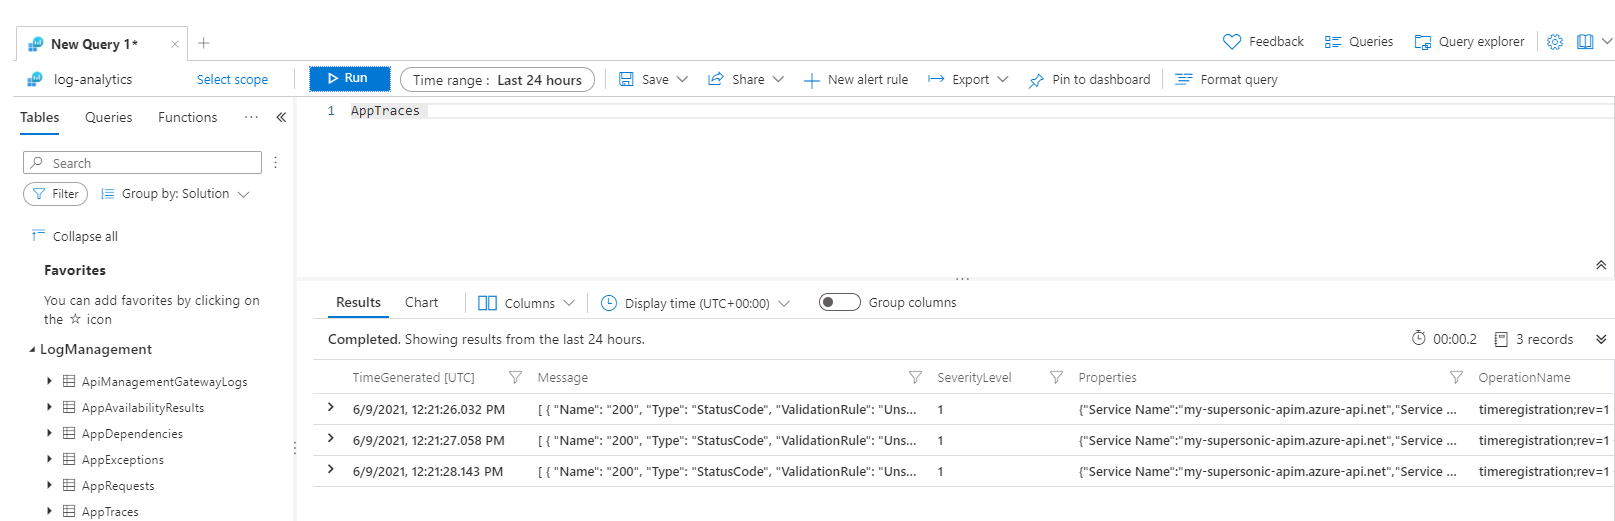Open the Feedback heart icon
Screen dimensions: 1615x521
(x=1232, y=42)
